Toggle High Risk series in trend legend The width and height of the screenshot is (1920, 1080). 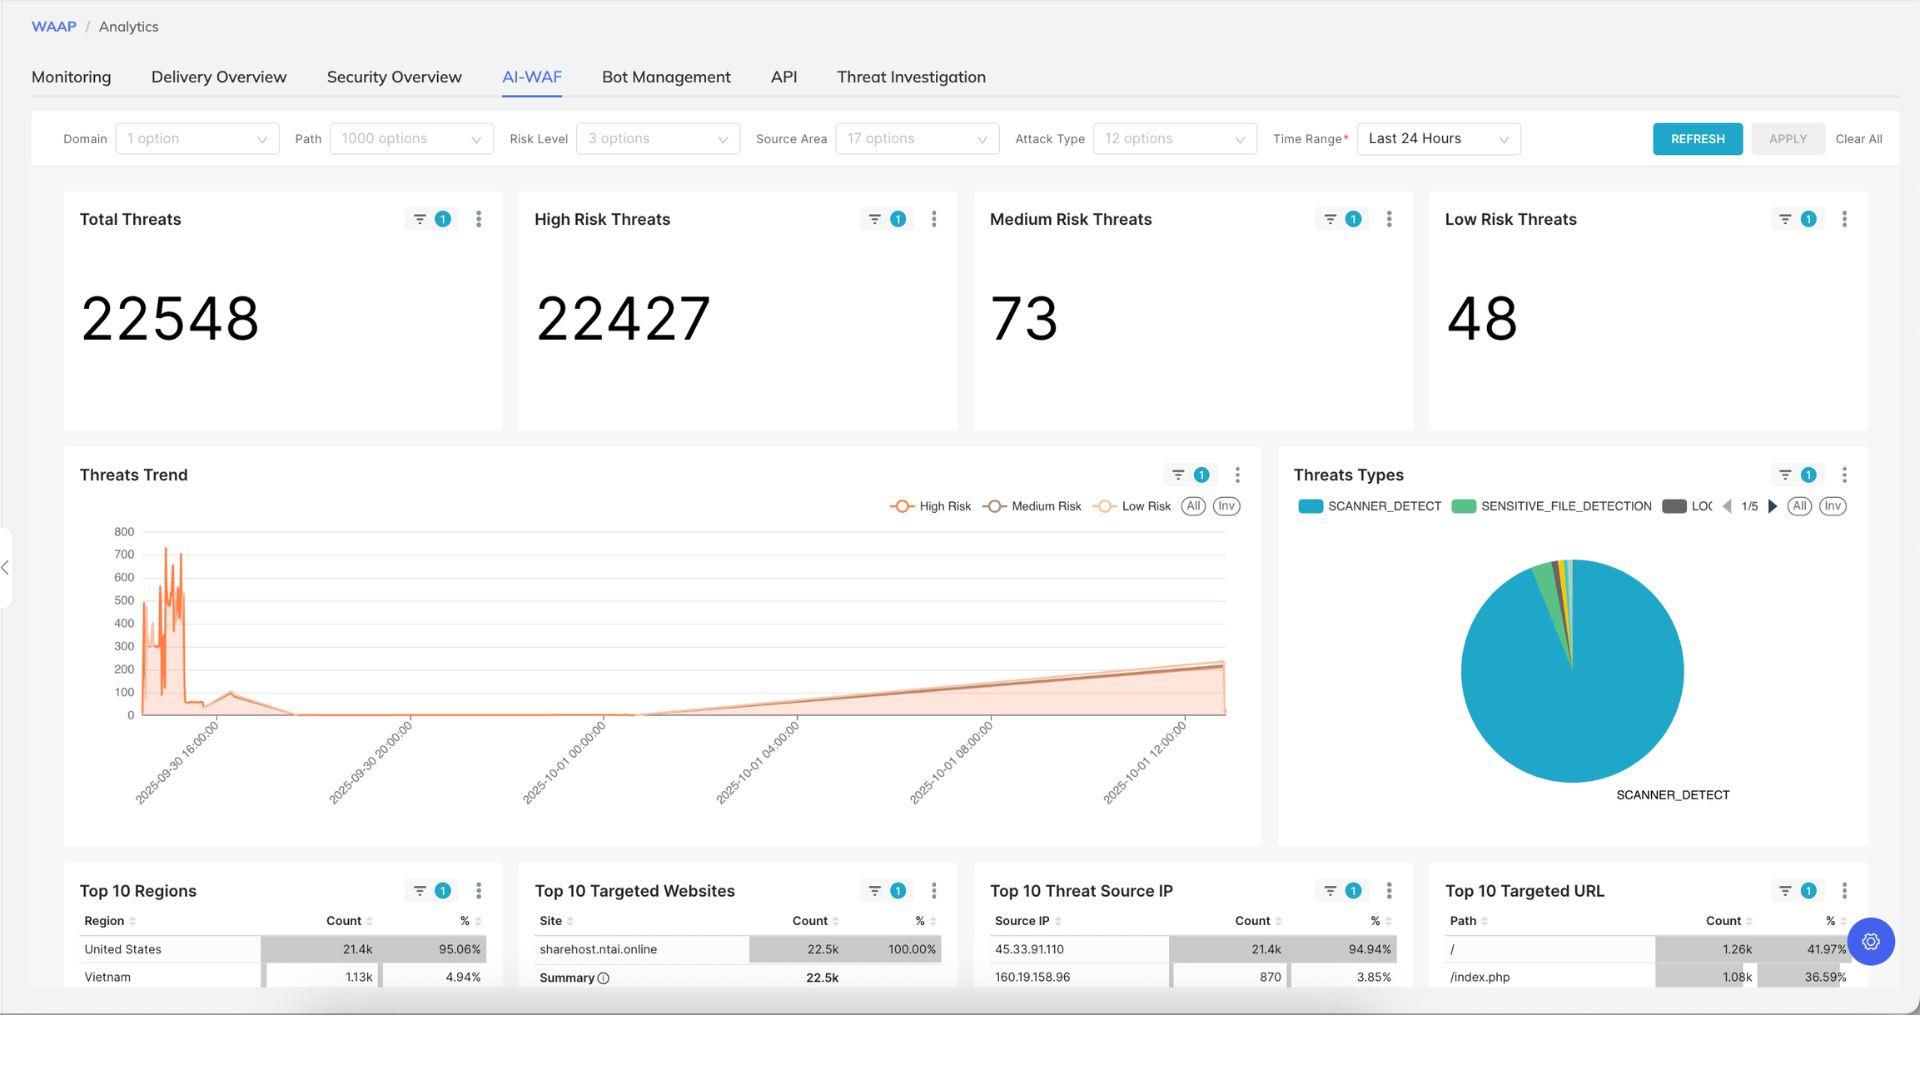pyautogui.click(x=930, y=506)
